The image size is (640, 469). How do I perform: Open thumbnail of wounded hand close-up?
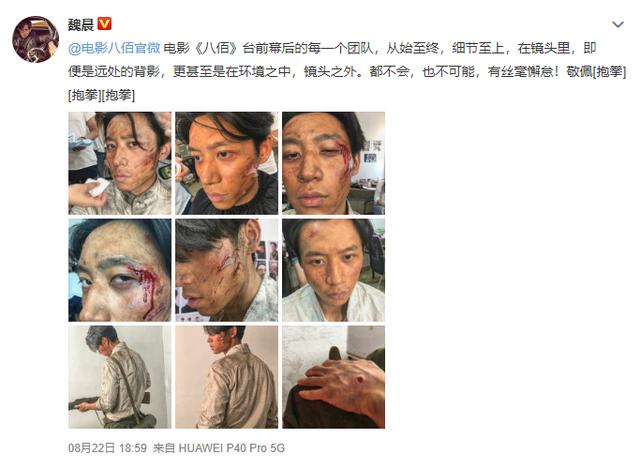[x=333, y=377]
